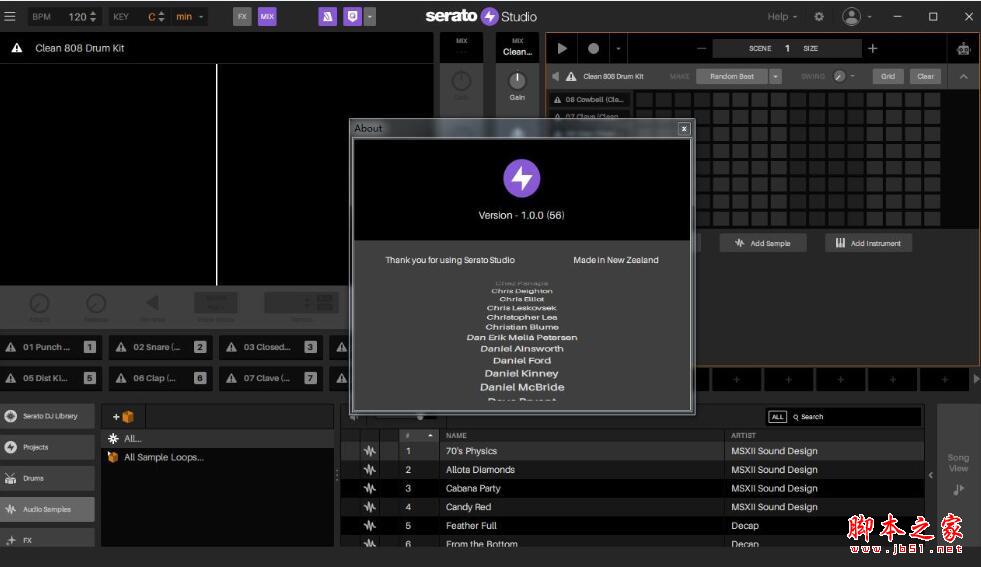Sort by the # column header
Screen dimensions: 981x567
pyautogui.click(x=419, y=435)
